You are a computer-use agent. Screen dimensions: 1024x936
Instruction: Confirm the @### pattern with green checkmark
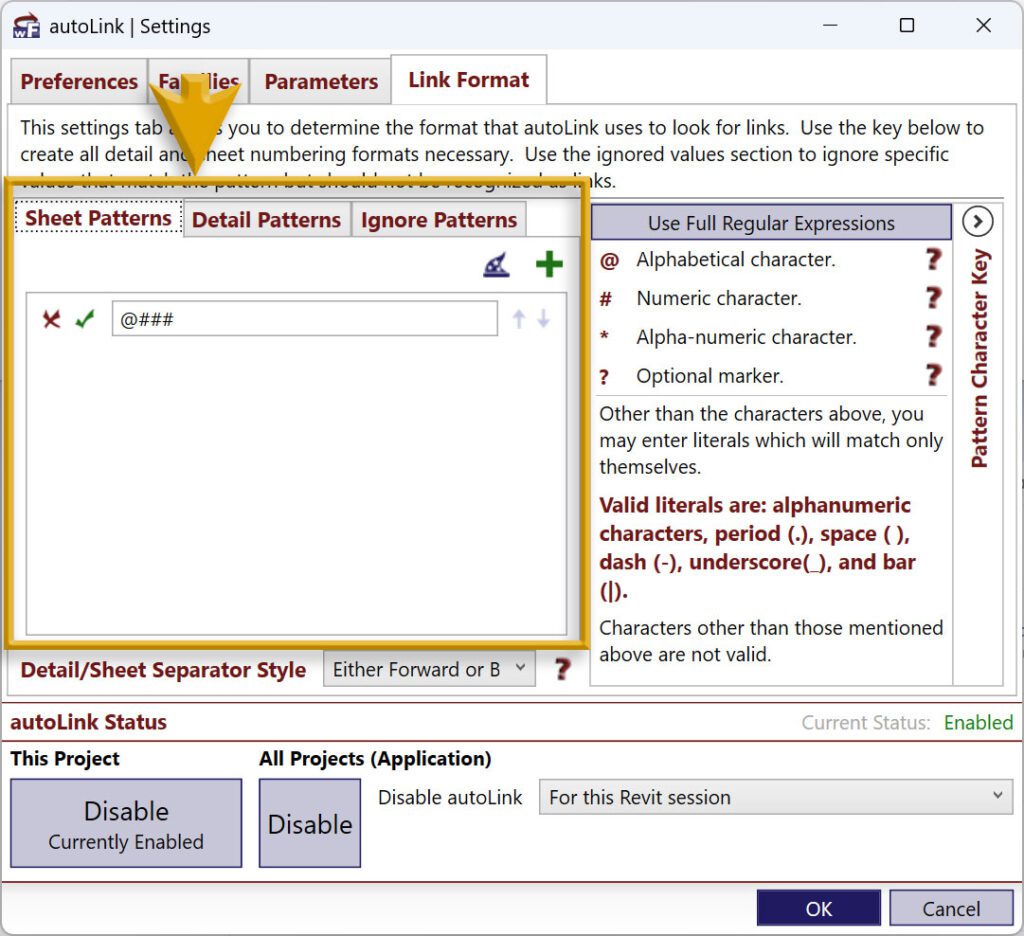point(85,319)
